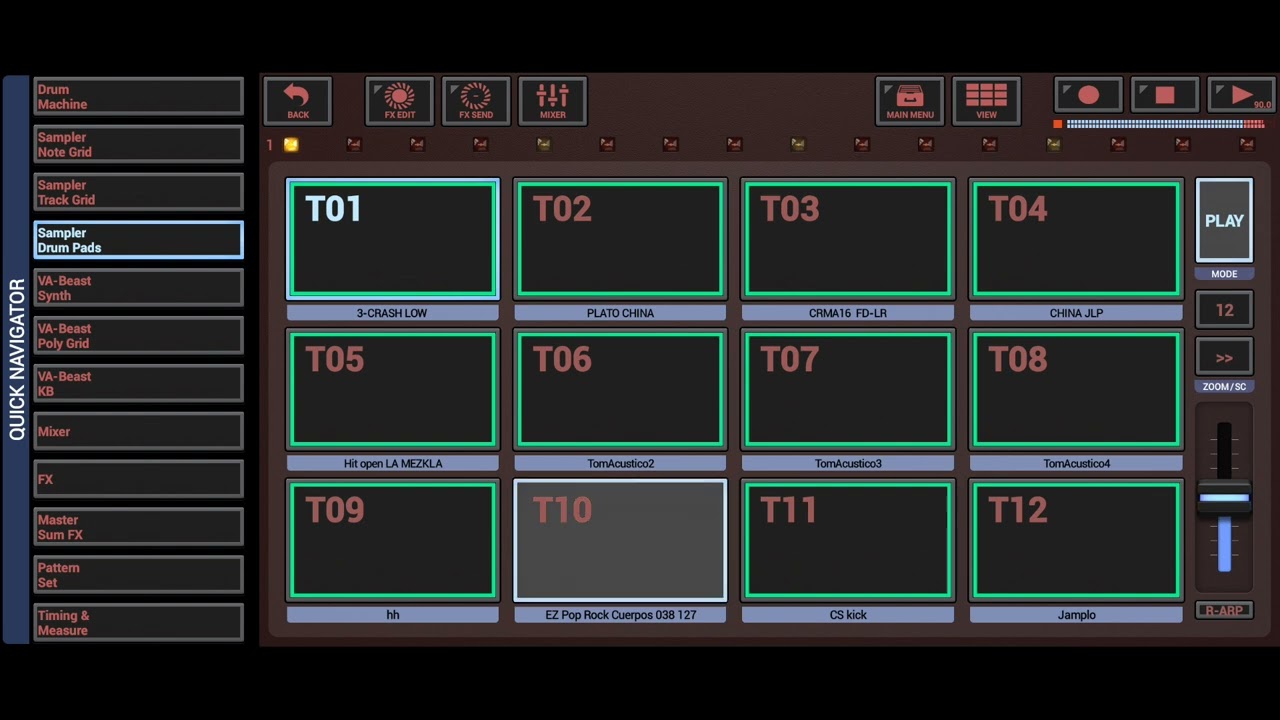Tap drum pad T02

pyautogui.click(x=620, y=239)
